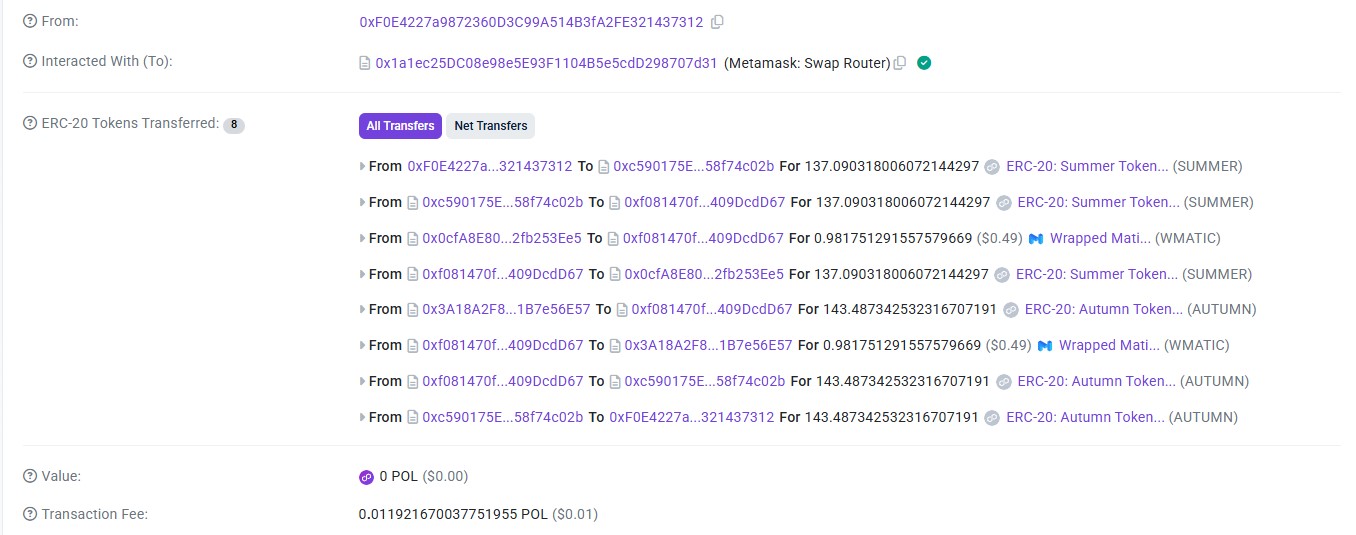1356x535 pixels.
Task: Click help icon beside Interacted With label
Action: point(30,62)
